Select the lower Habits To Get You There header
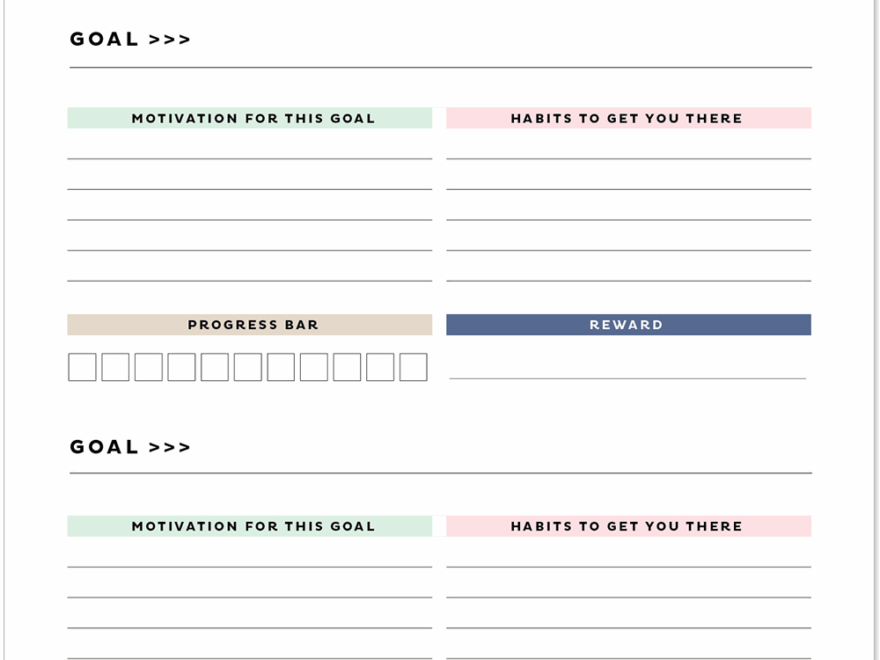 coord(628,526)
